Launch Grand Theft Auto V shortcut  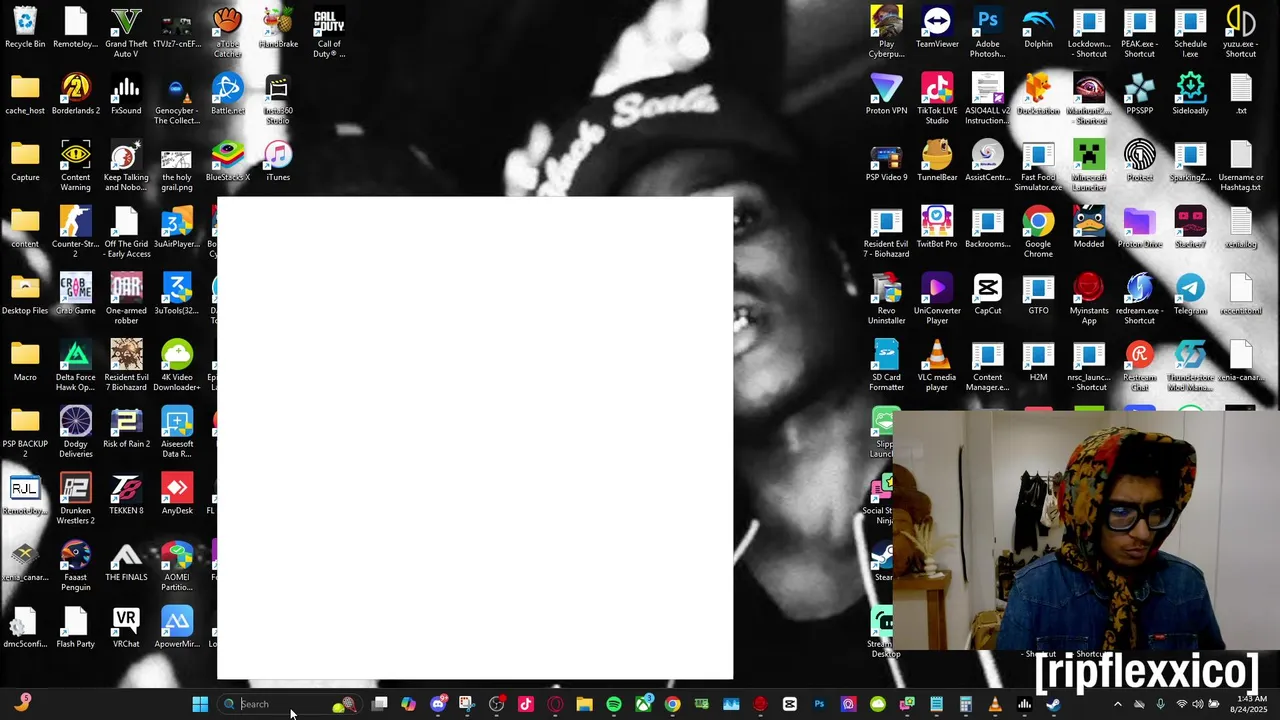click(126, 32)
